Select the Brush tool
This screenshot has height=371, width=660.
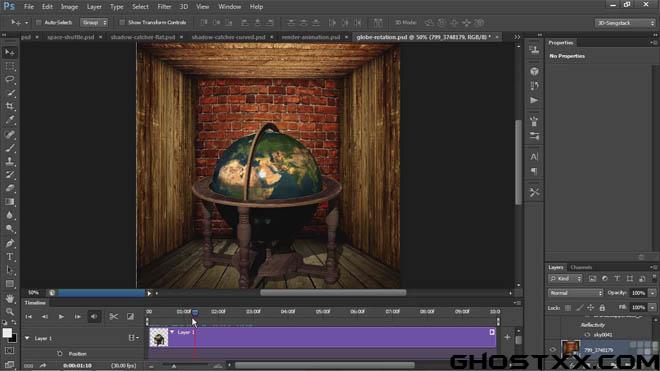click(x=10, y=148)
